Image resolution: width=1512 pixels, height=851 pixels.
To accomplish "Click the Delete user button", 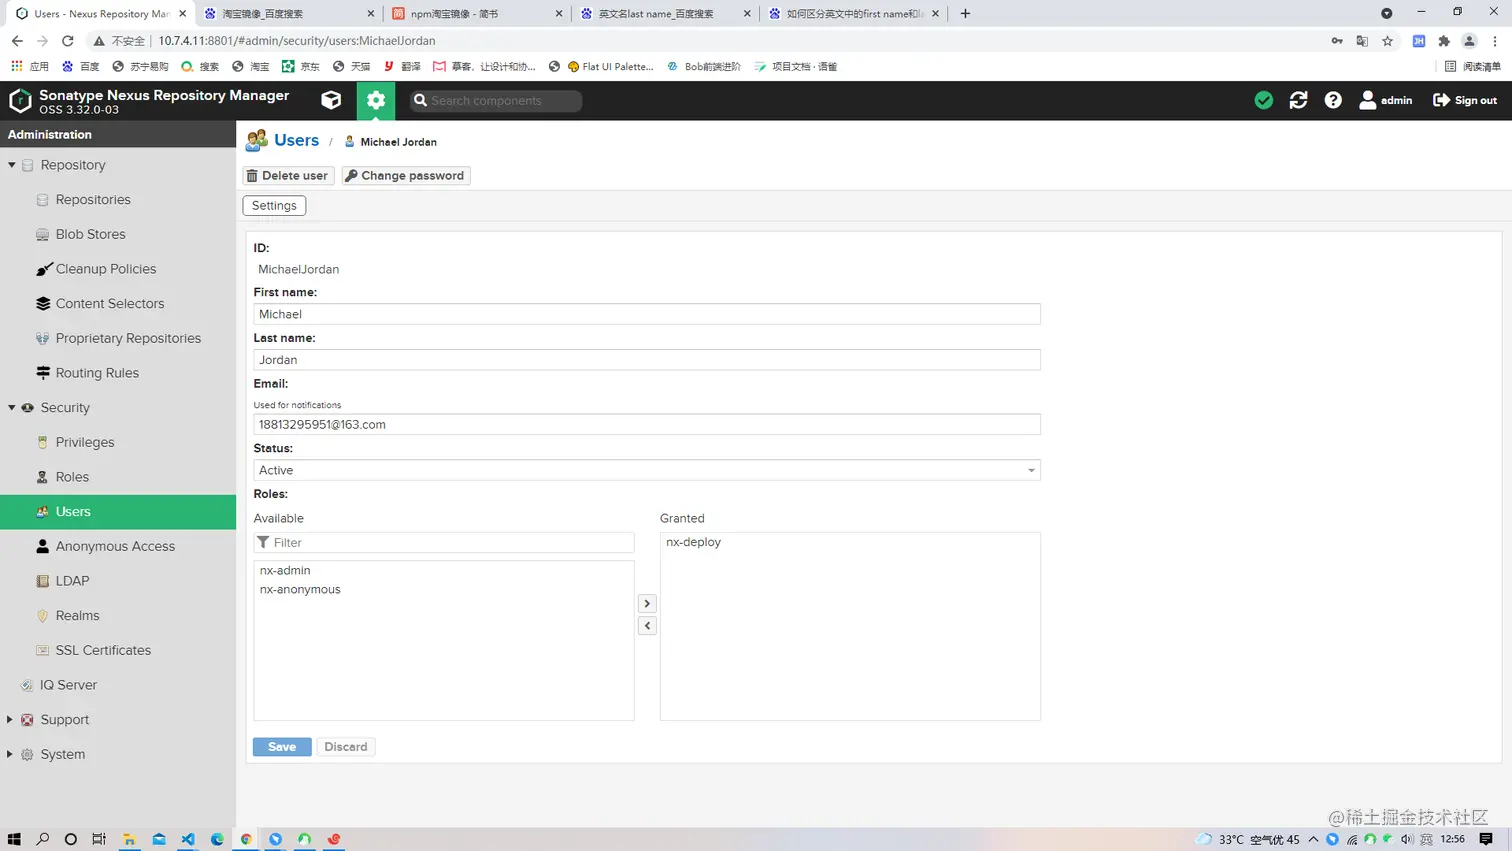I will pyautogui.click(x=288, y=176).
